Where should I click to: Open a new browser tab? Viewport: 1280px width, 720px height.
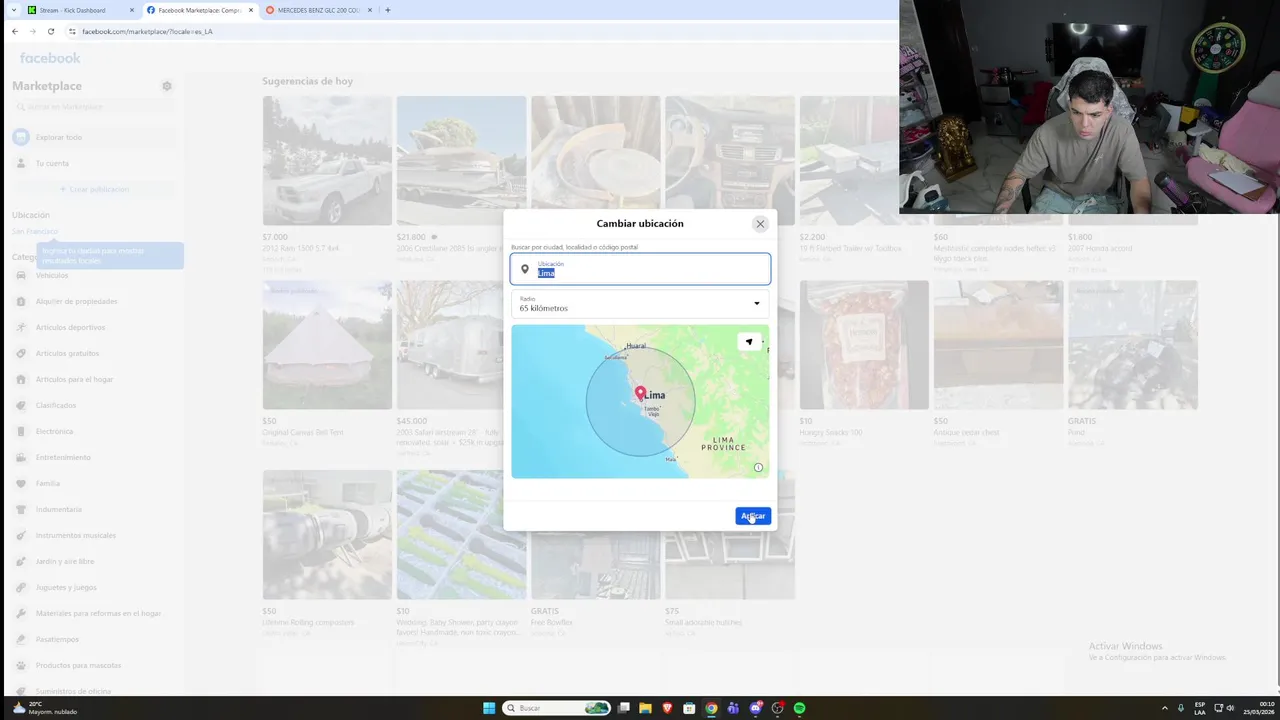click(388, 10)
